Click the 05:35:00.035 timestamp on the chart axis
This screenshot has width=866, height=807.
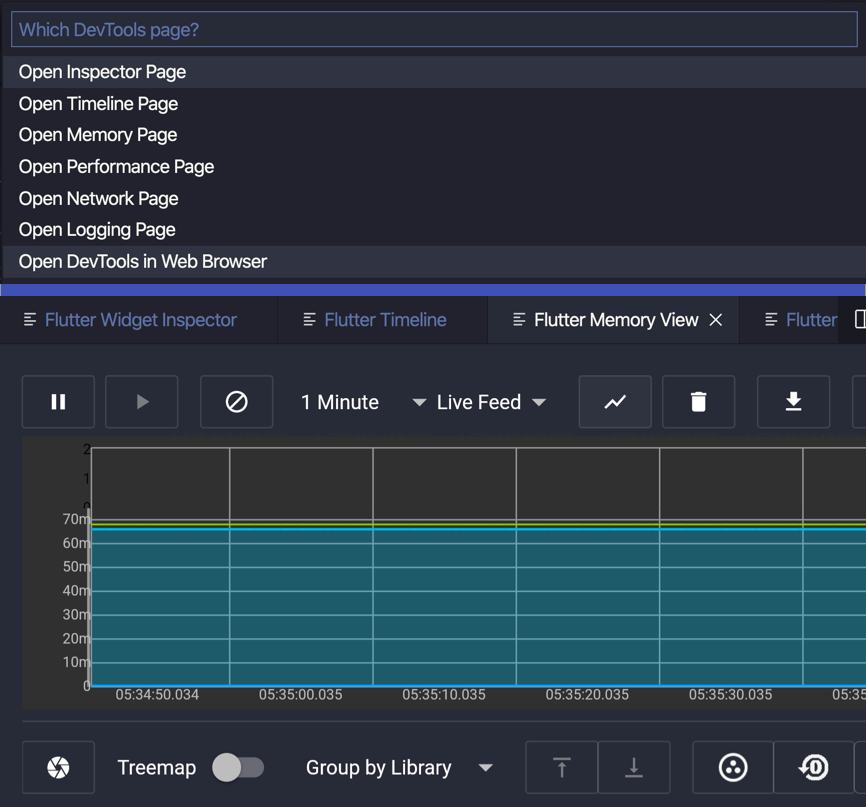(300, 694)
